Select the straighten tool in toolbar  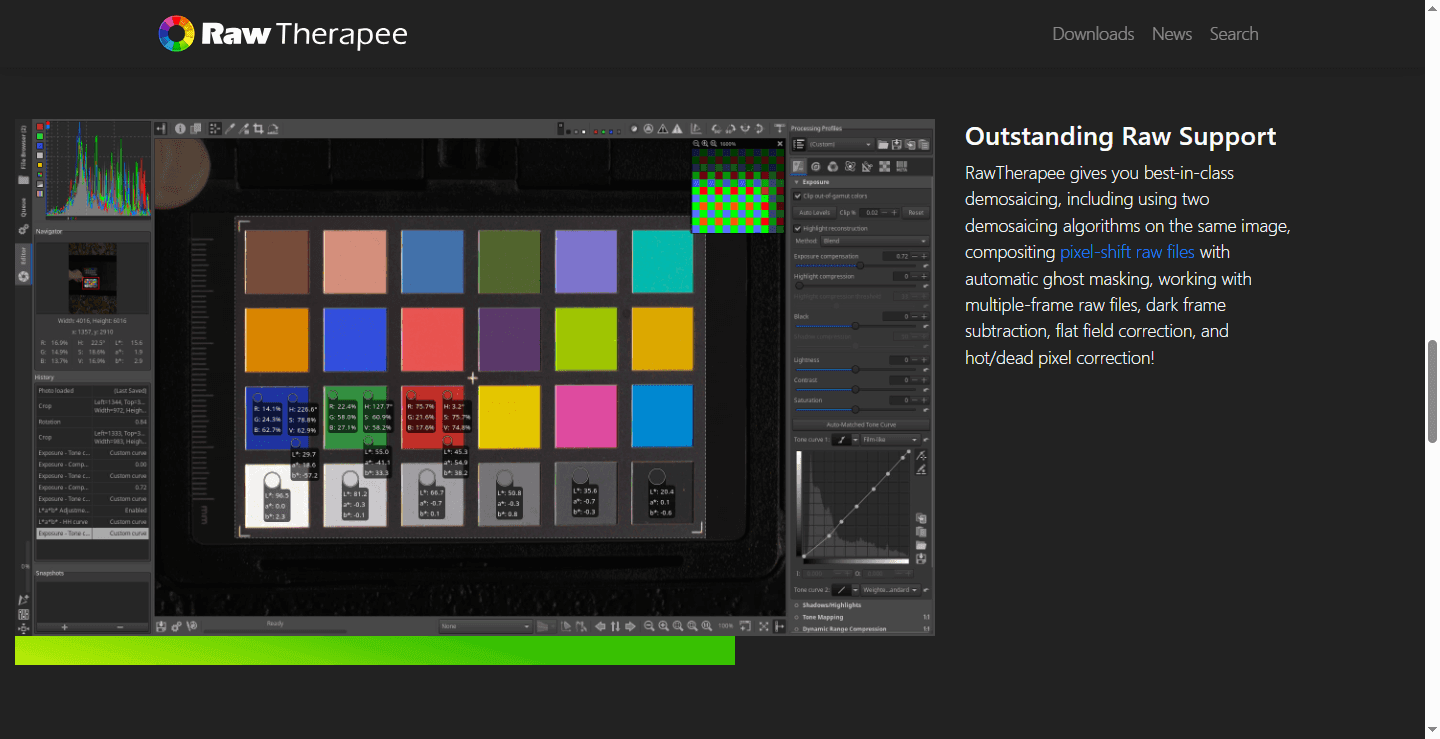(x=272, y=128)
